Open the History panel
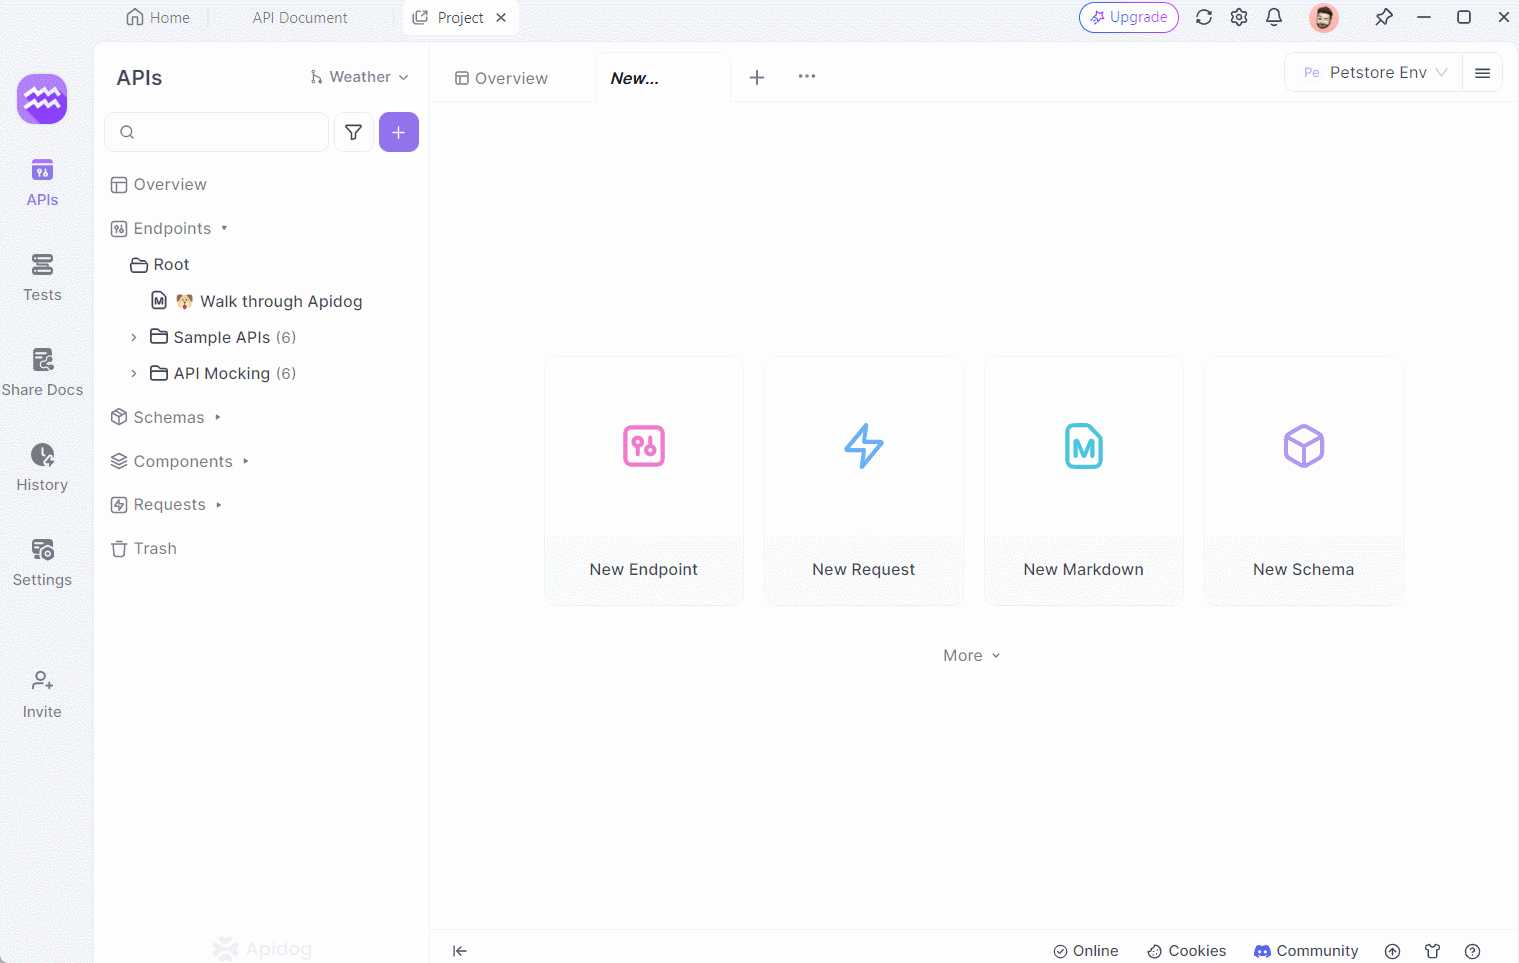 [x=42, y=467]
